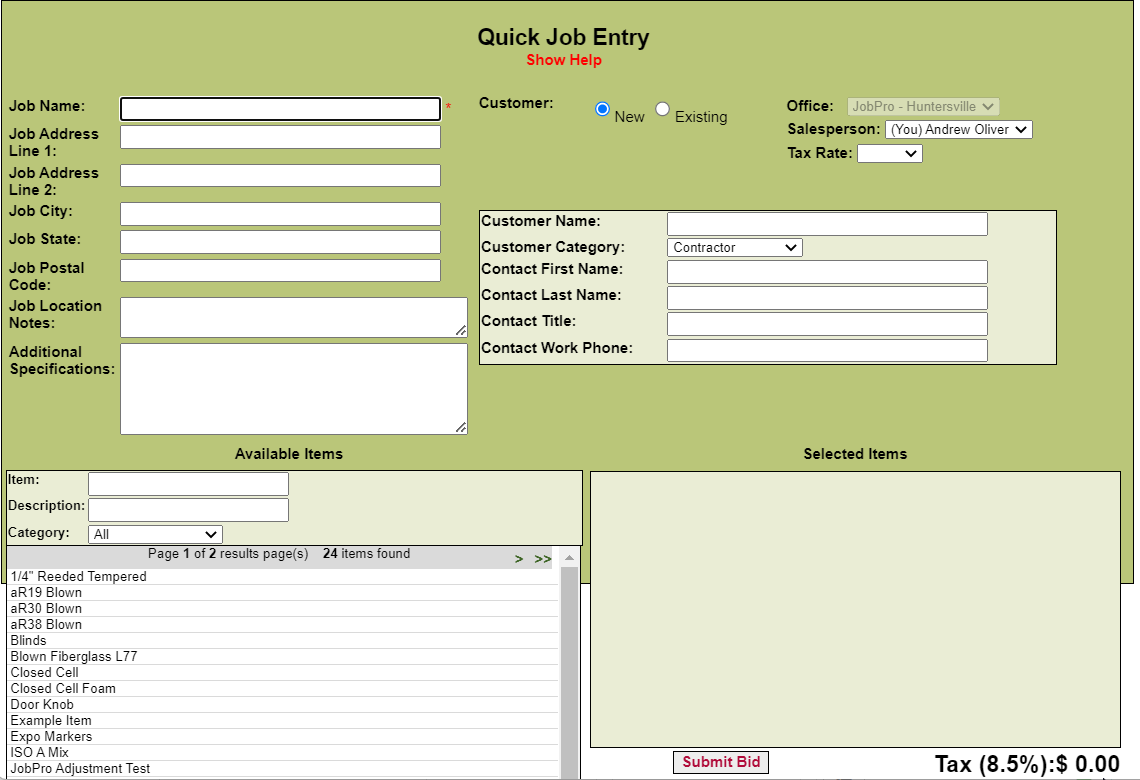Expand the Customer Category dropdown
The height and width of the screenshot is (780, 1140).
(734, 248)
